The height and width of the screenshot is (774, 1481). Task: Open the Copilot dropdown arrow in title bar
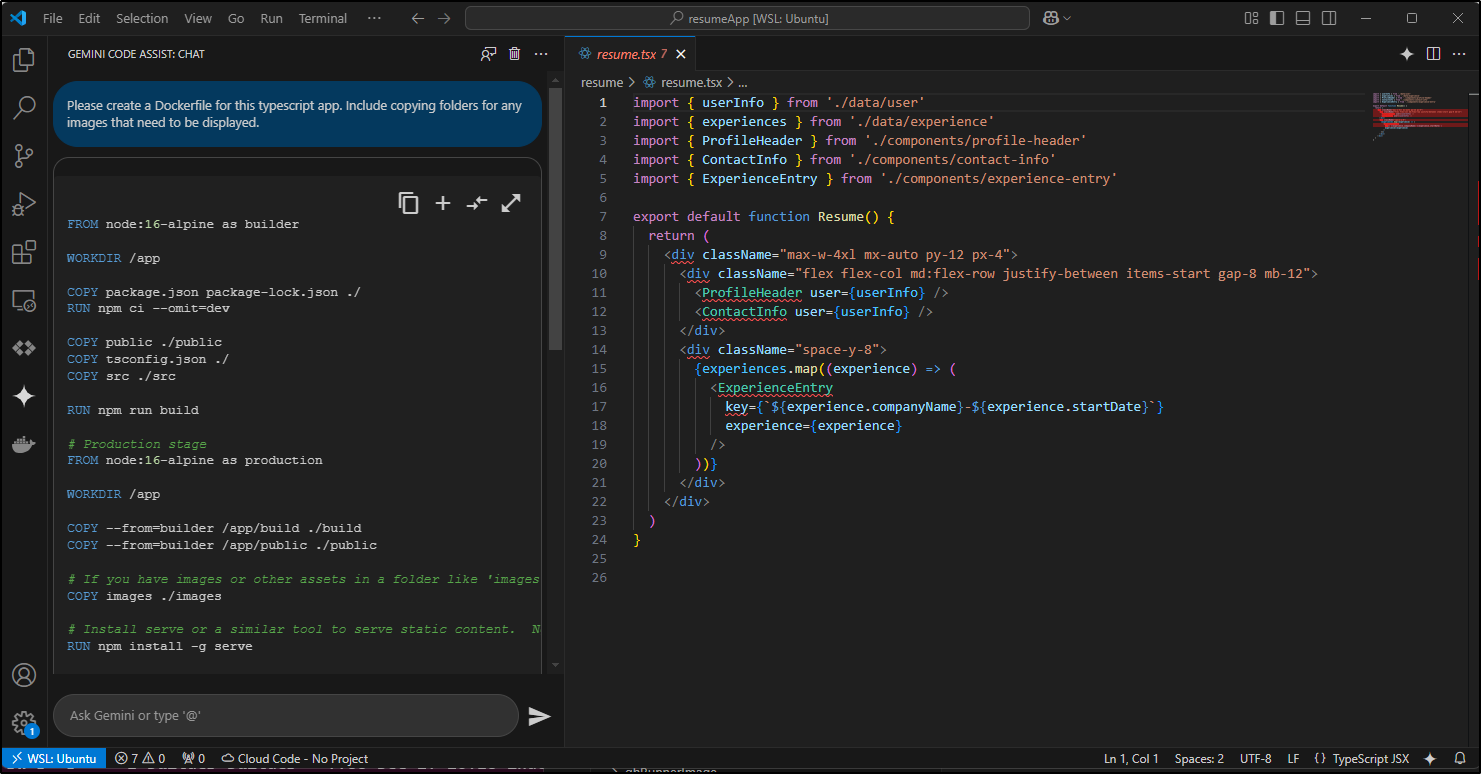click(1068, 18)
